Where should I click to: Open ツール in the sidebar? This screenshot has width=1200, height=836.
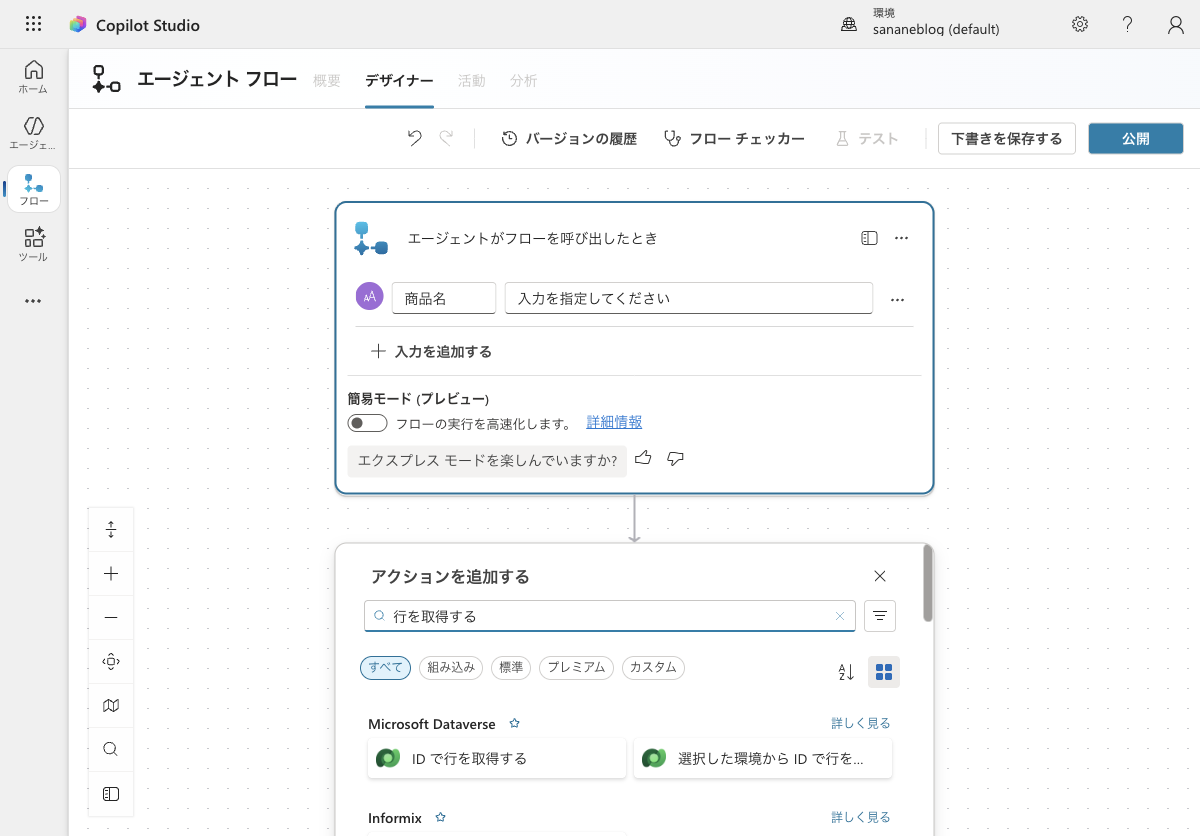[x=33, y=245]
